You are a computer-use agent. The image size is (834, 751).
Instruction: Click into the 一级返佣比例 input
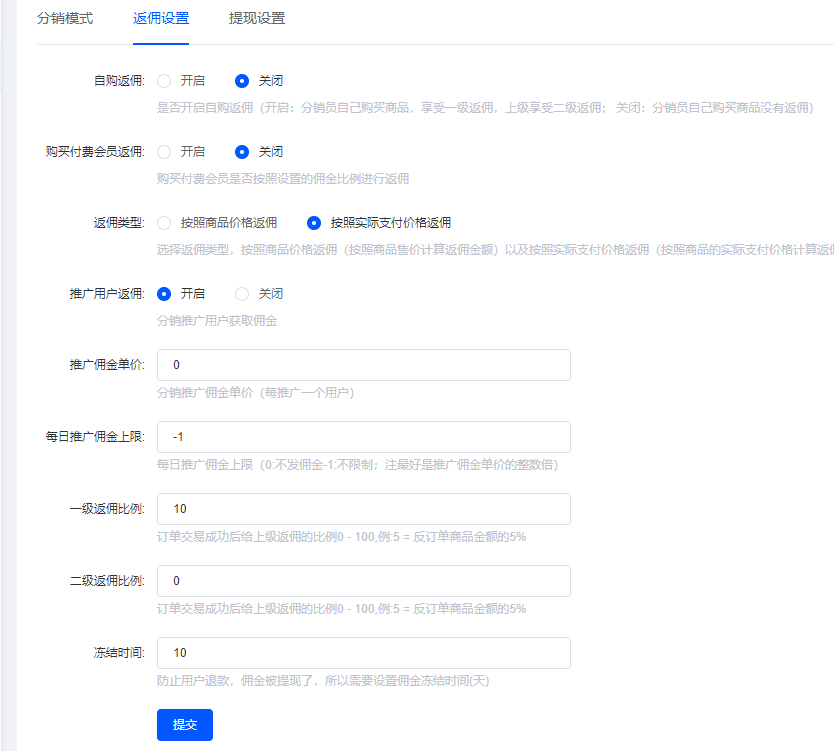[364, 509]
